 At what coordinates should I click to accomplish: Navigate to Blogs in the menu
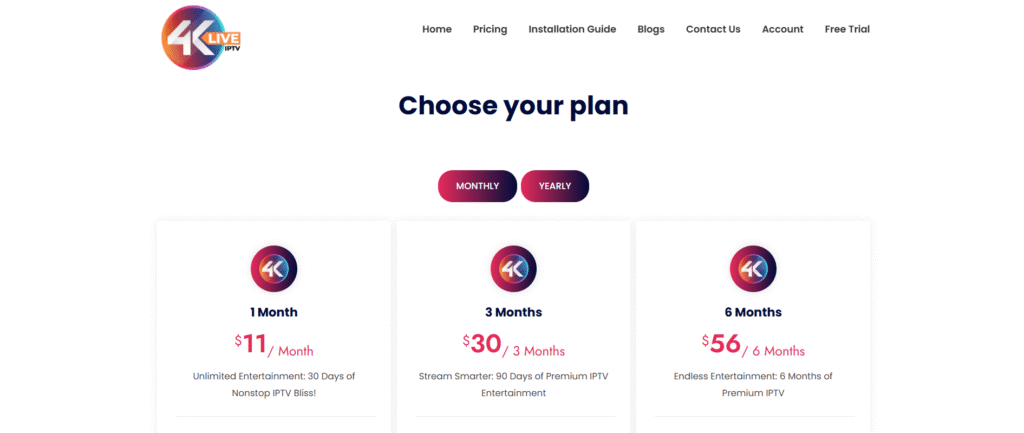point(651,29)
